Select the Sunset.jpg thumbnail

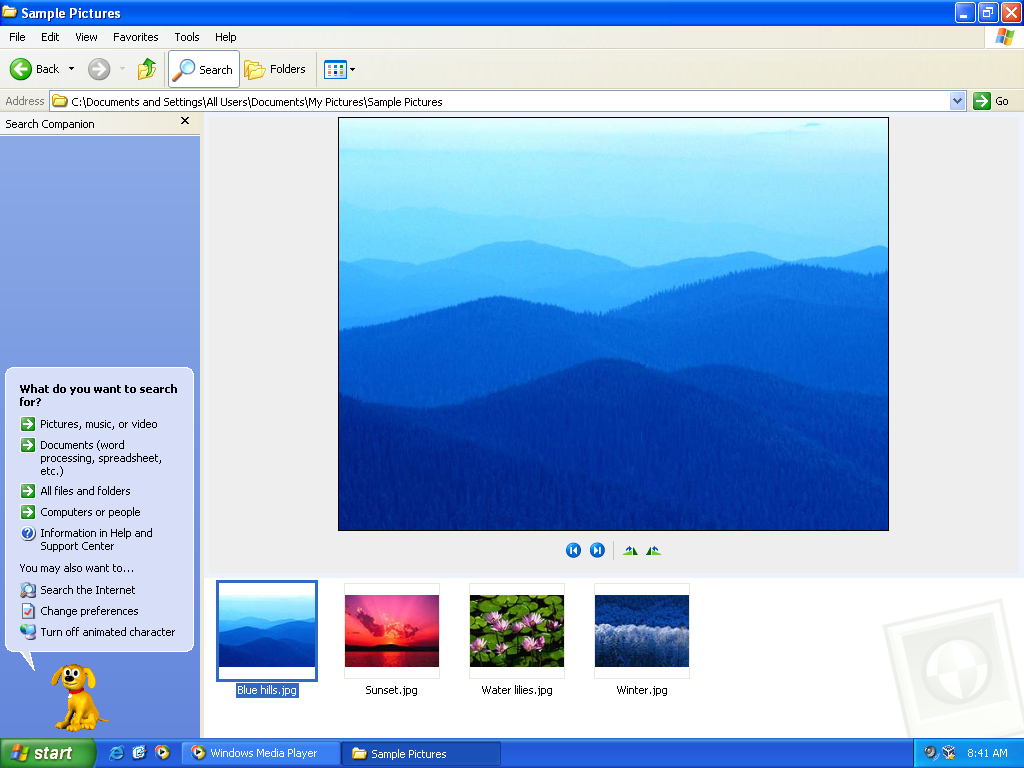(392, 631)
